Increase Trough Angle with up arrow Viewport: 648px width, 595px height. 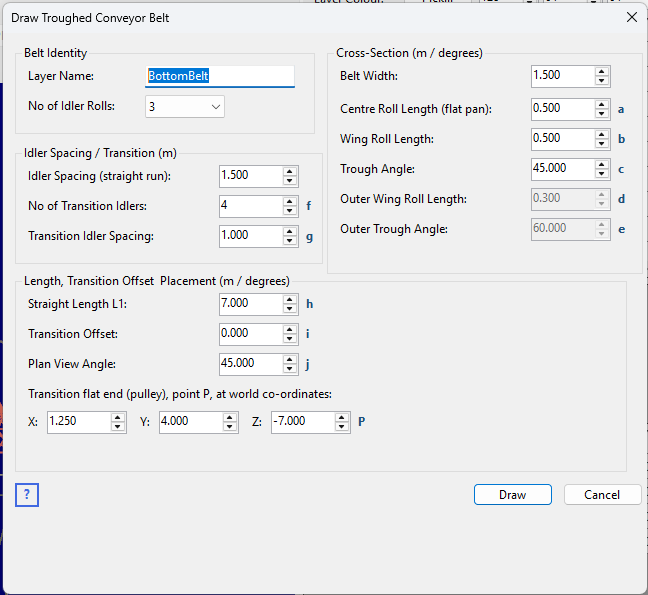602,164
